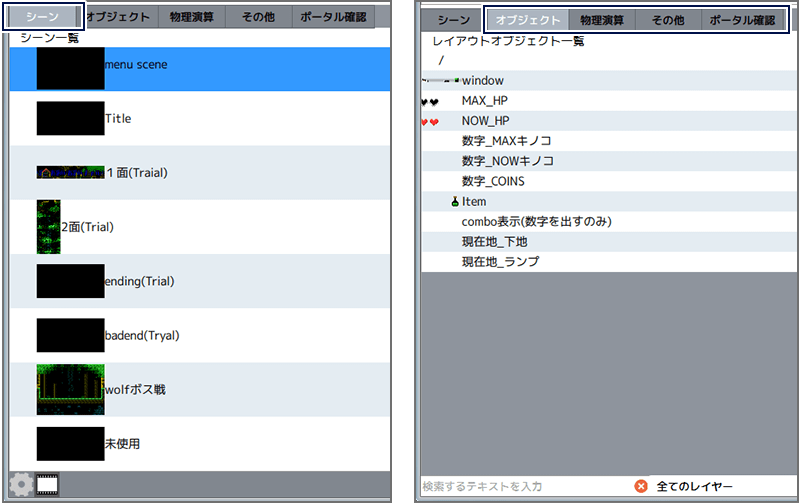Click the search text input field
Image resolution: width=799 pixels, height=503 pixels.
click(520, 486)
